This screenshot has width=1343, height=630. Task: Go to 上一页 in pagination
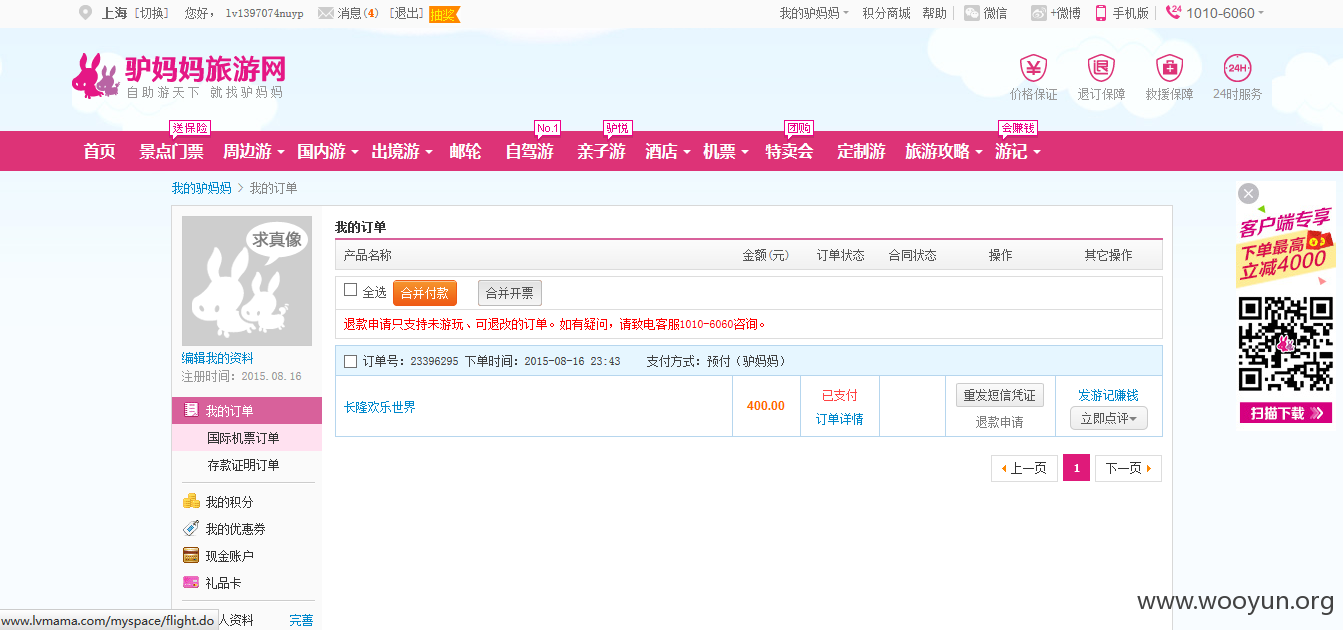tap(1024, 468)
